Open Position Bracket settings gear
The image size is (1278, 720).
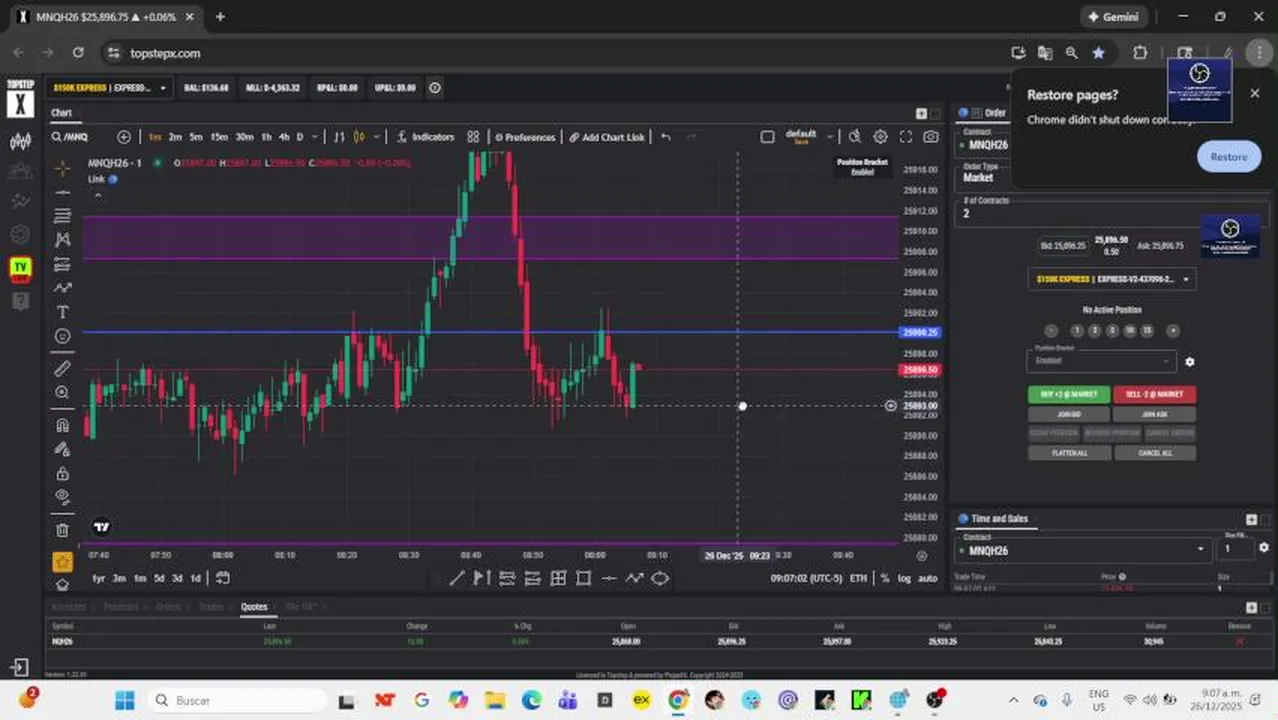pos(1189,362)
